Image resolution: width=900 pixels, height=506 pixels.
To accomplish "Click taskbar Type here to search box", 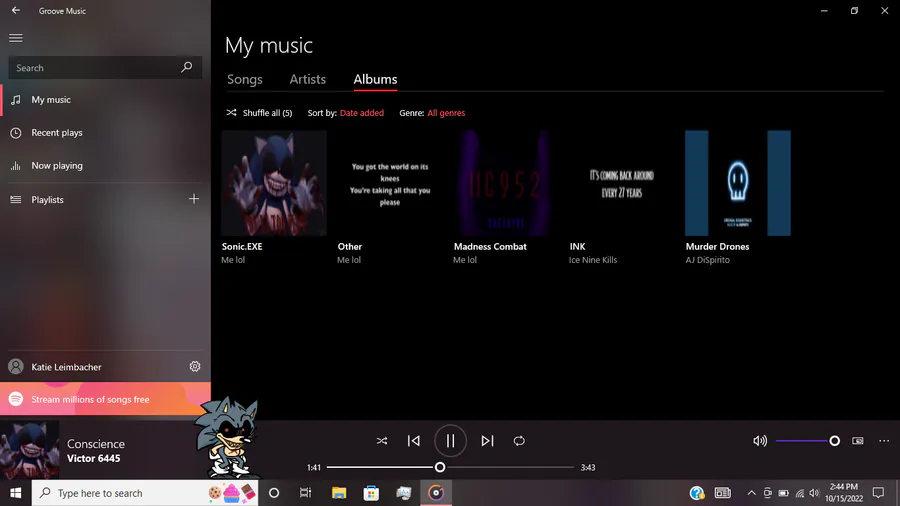I will (145, 493).
